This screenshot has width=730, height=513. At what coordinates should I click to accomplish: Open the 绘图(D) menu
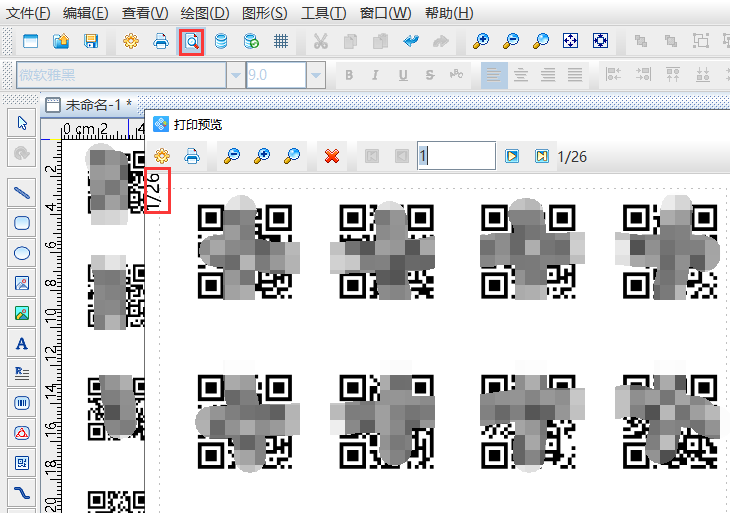(x=205, y=13)
